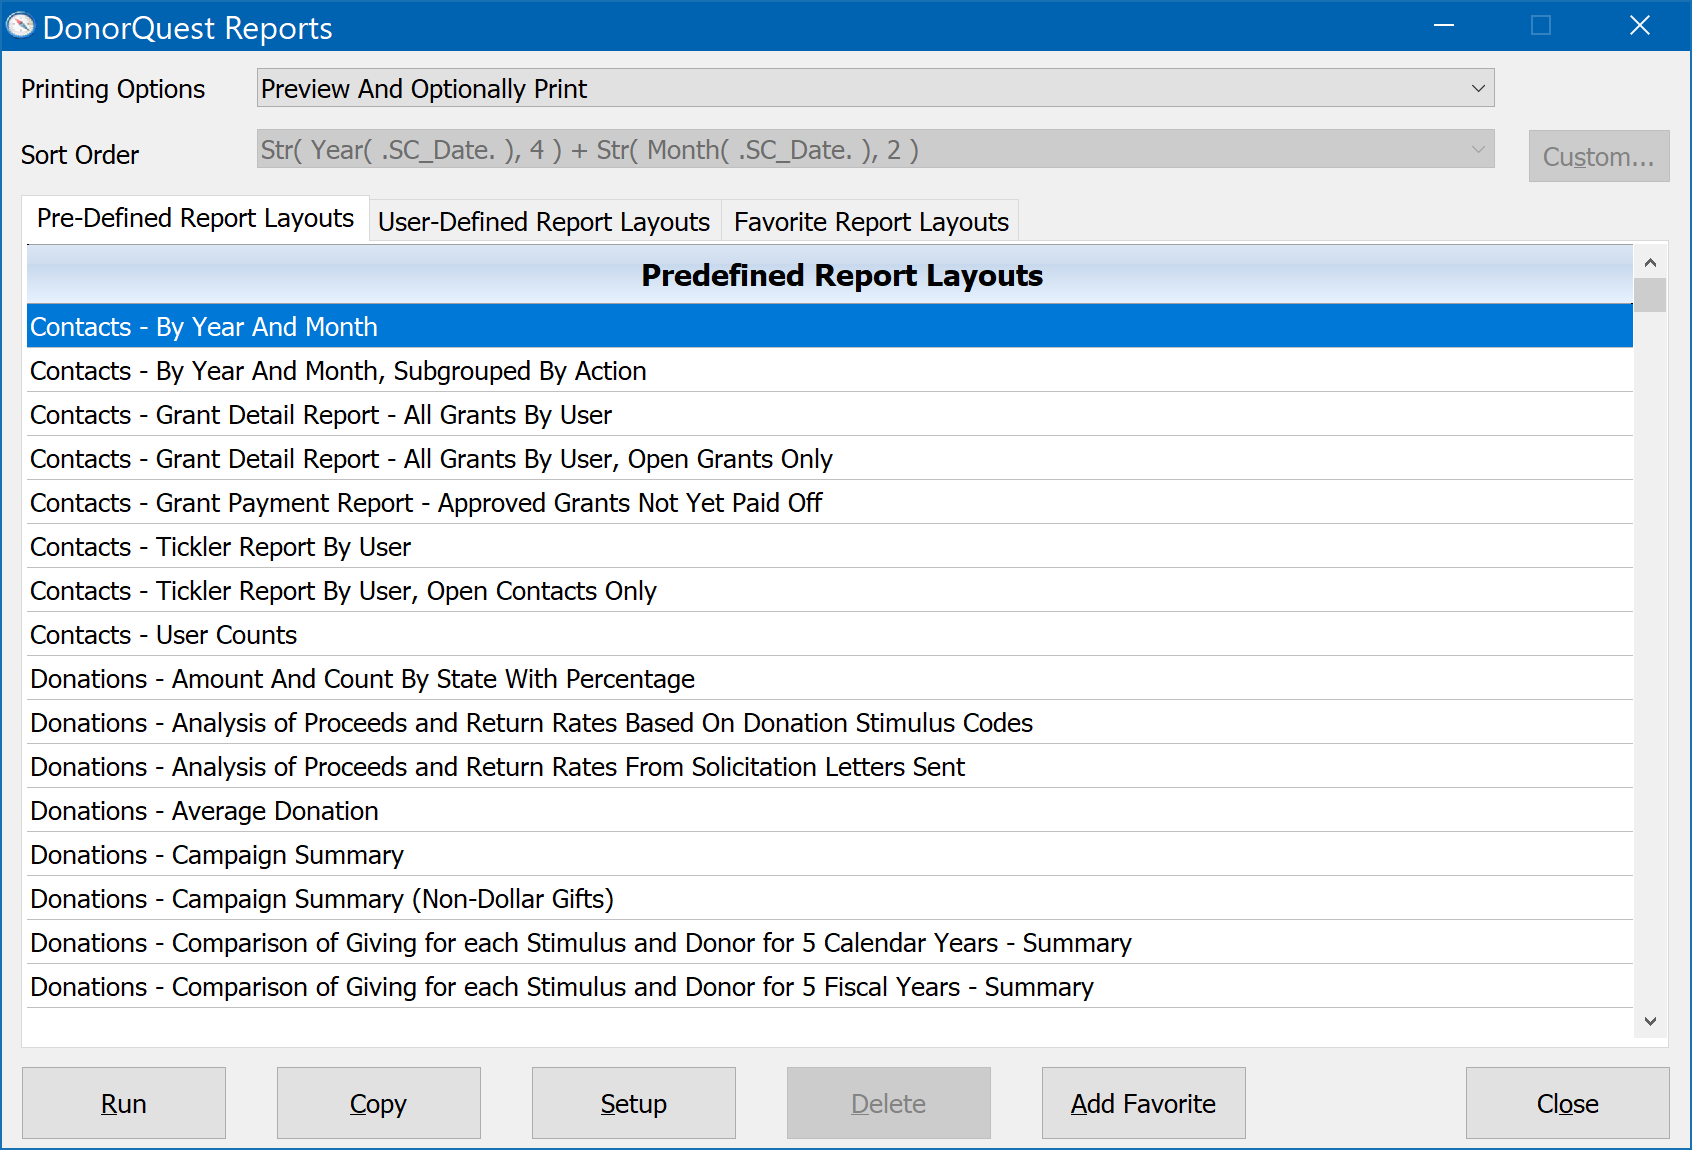The height and width of the screenshot is (1150, 1692).
Task: Select Donations - Campaign Summary row
Action: click(830, 854)
